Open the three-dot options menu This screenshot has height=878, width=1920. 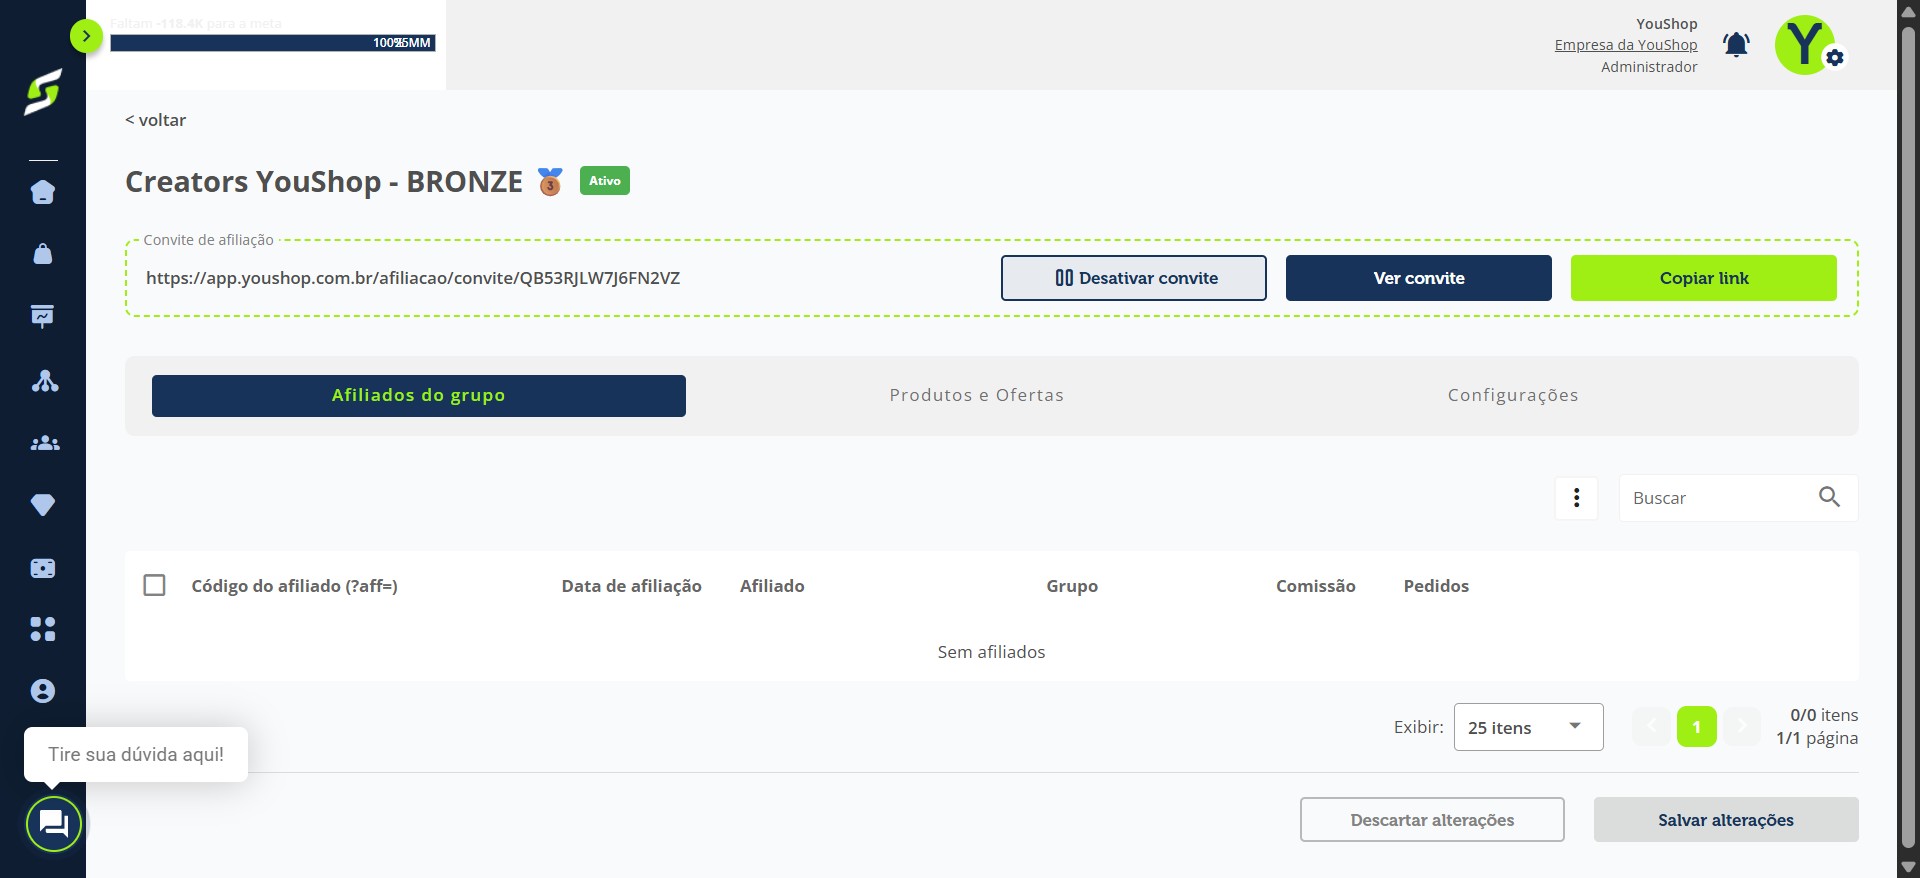point(1577,498)
